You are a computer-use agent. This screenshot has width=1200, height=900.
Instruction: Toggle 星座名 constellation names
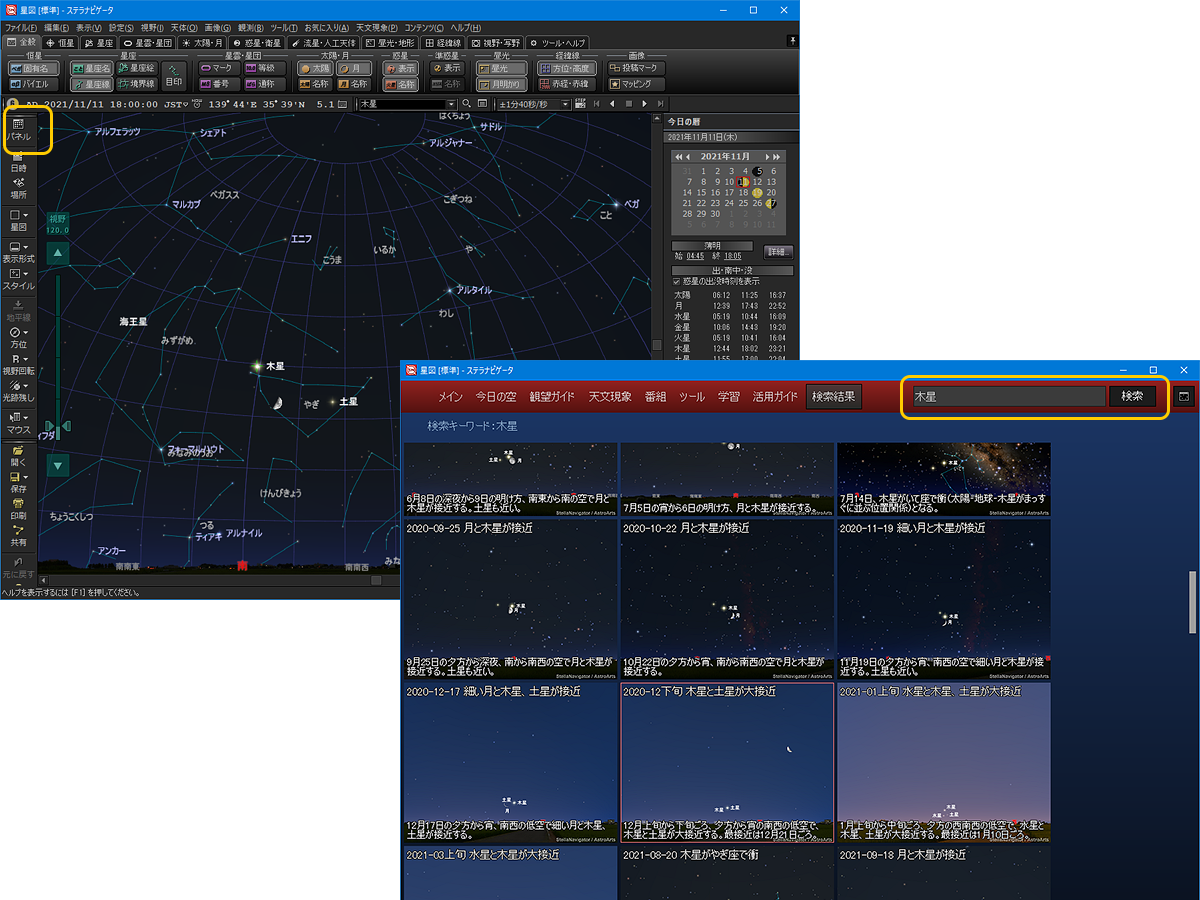click(91, 69)
